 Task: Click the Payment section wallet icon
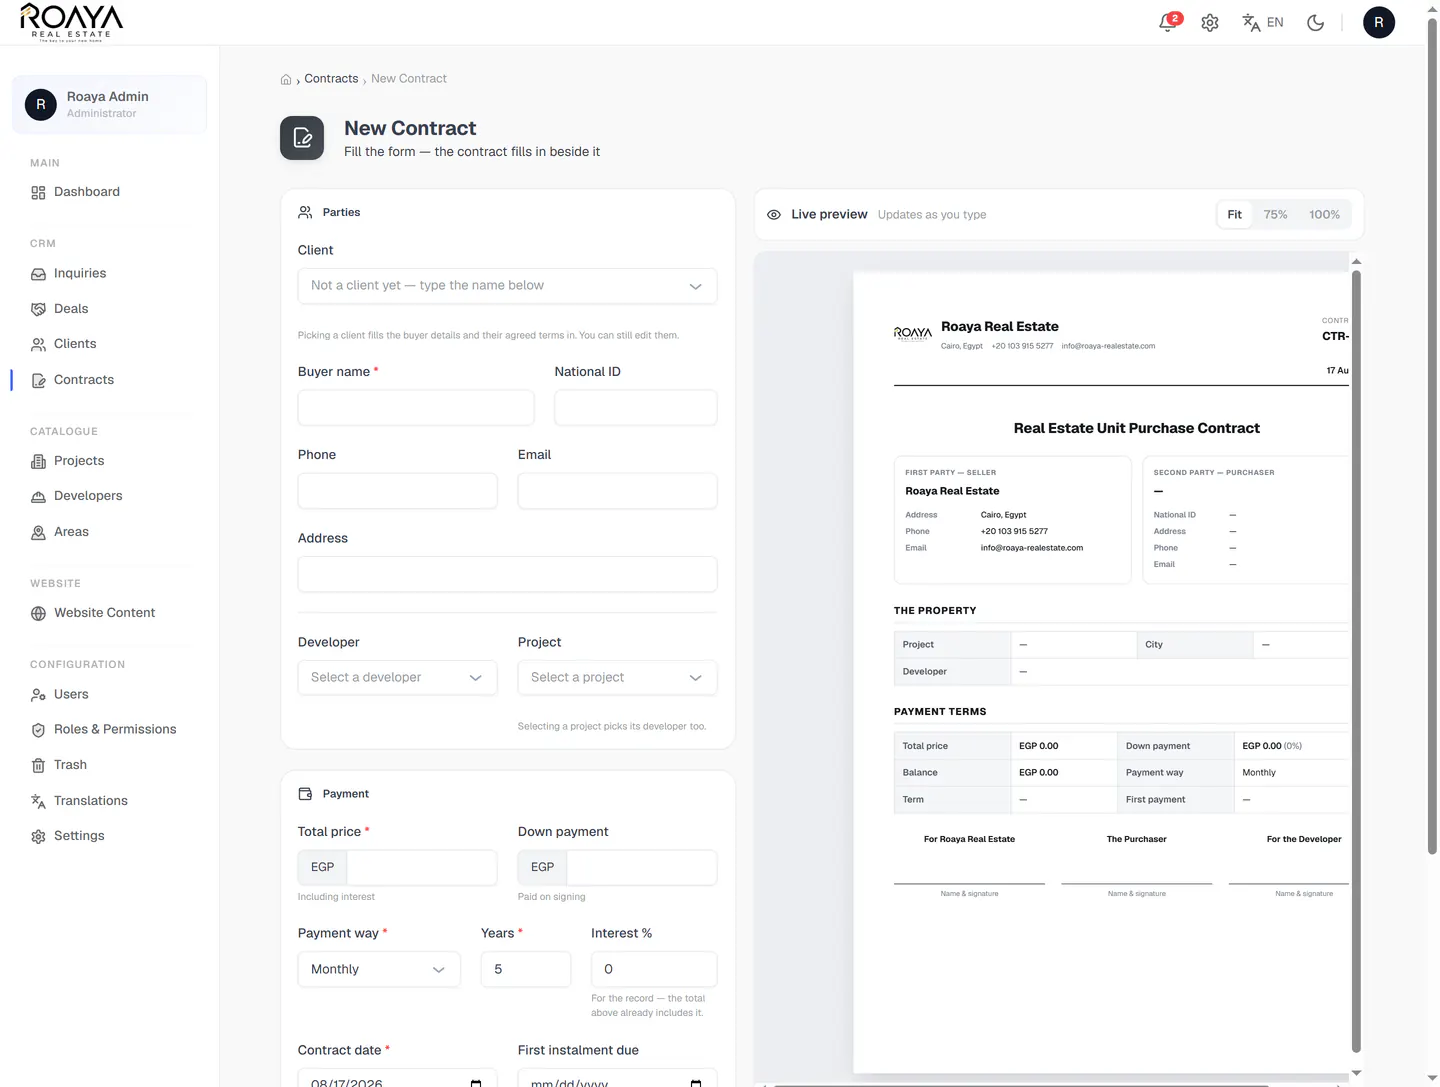pos(305,794)
